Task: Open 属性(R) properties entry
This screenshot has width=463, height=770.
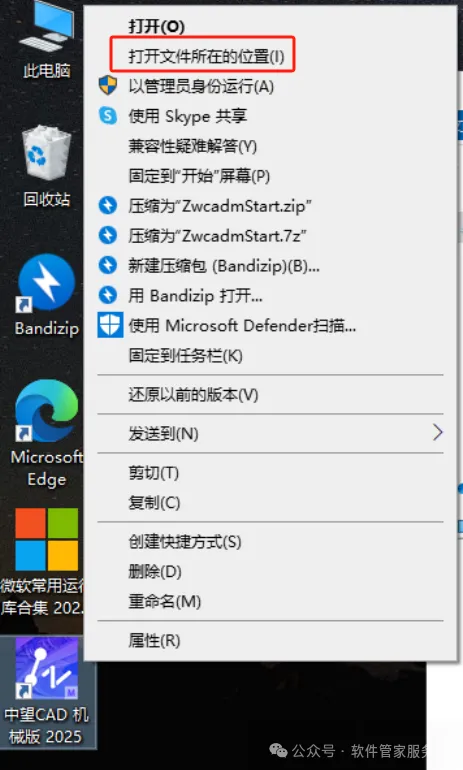Action: [x=154, y=640]
